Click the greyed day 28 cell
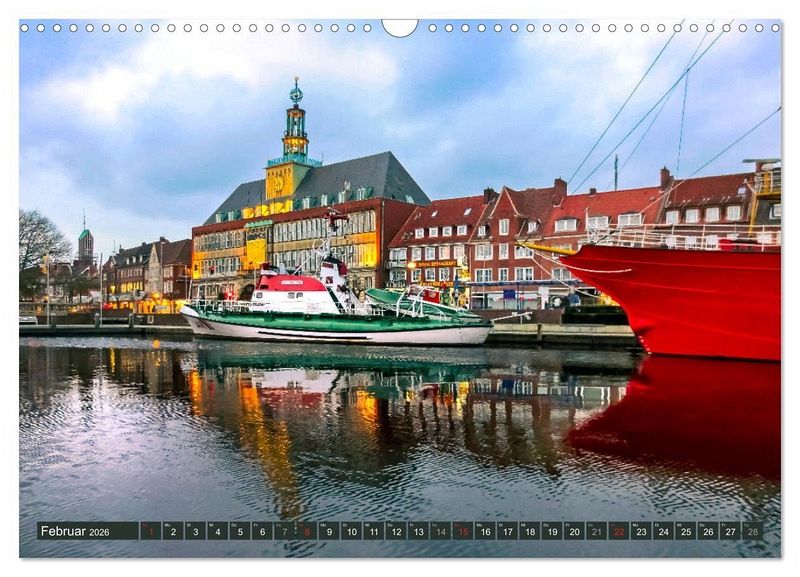The height and width of the screenshot is (577, 800). click(753, 531)
